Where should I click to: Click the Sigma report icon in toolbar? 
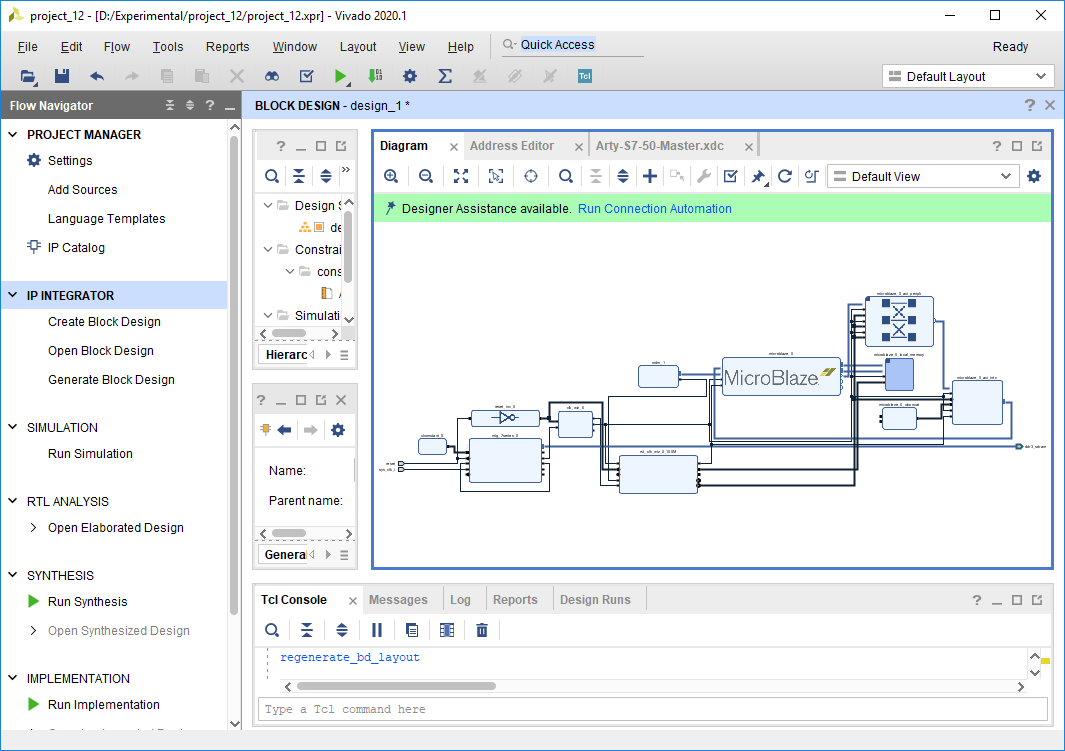coord(445,76)
